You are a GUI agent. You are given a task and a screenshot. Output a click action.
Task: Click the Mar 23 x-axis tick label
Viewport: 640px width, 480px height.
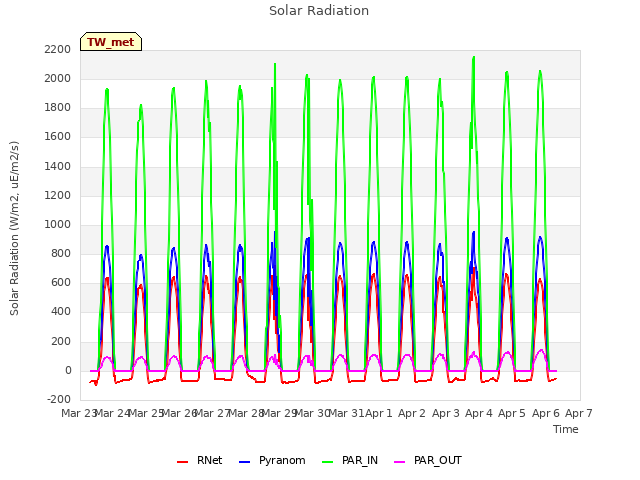click(78, 413)
